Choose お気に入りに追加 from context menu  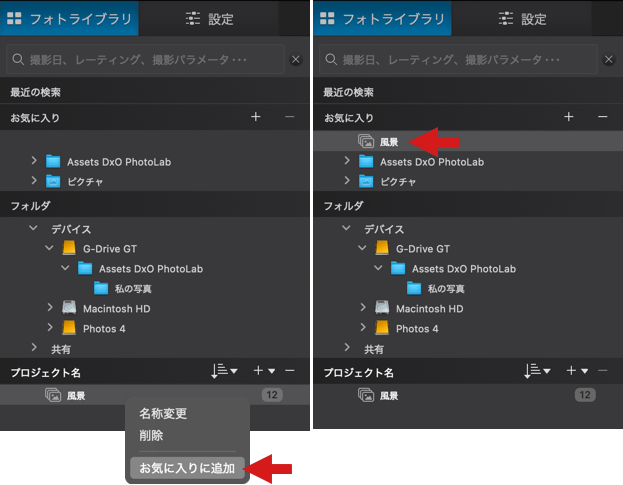(x=188, y=468)
